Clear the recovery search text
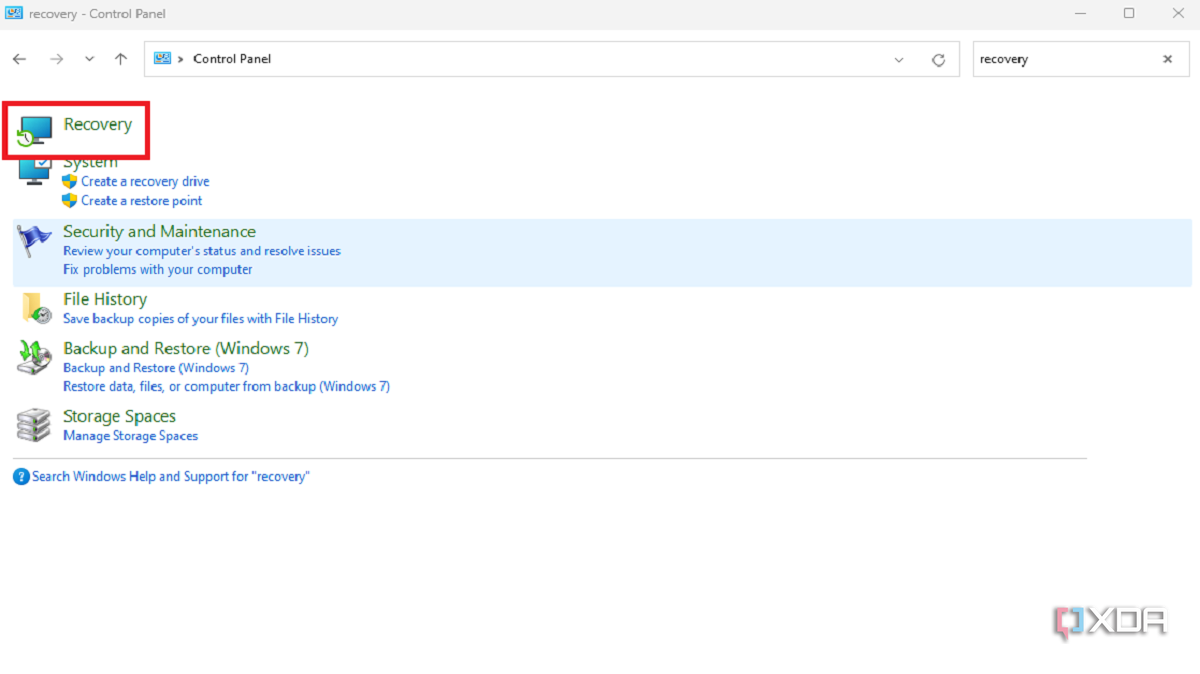The width and height of the screenshot is (1200, 674). pyautogui.click(x=1167, y=59)
